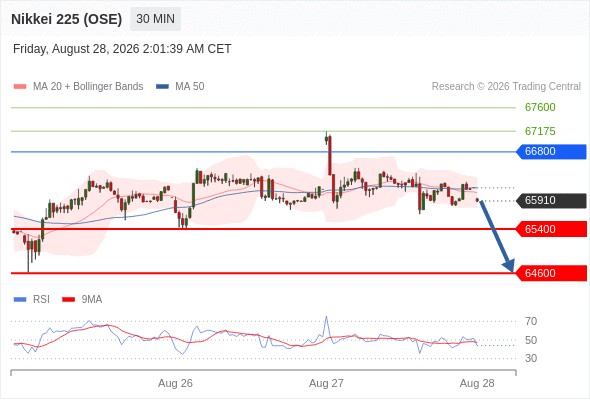Screen dimensions: 590x400
Task: Click the red 9MA legend swatch
Action: click(68, 300)
